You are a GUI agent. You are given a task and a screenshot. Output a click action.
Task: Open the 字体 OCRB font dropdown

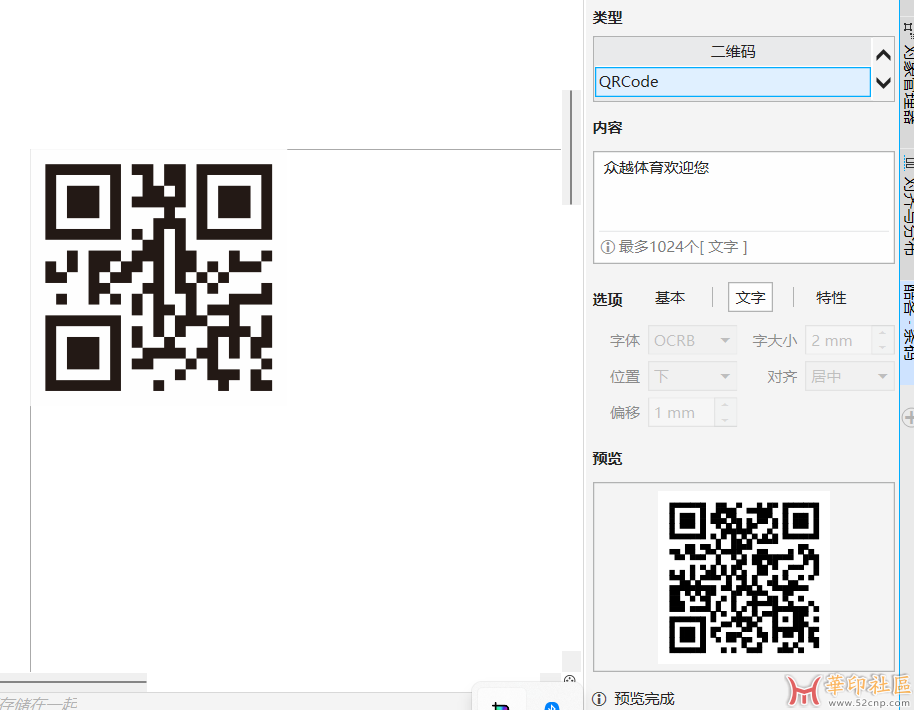tap(692, 340)
